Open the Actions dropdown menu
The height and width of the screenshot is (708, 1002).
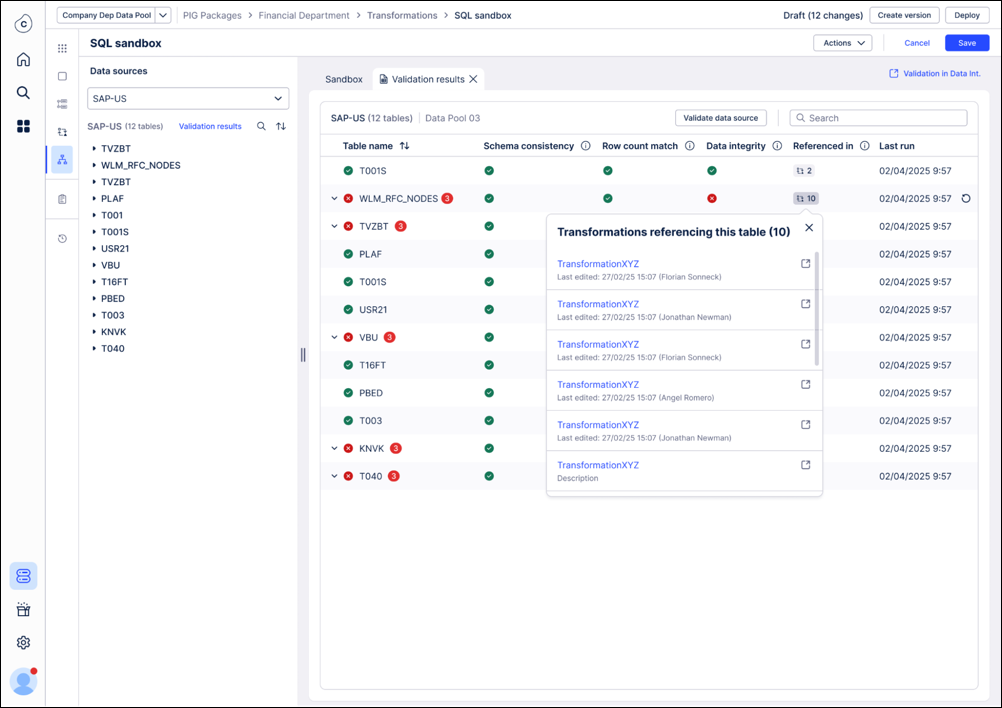pyautogui.click(x=842, y=43)
